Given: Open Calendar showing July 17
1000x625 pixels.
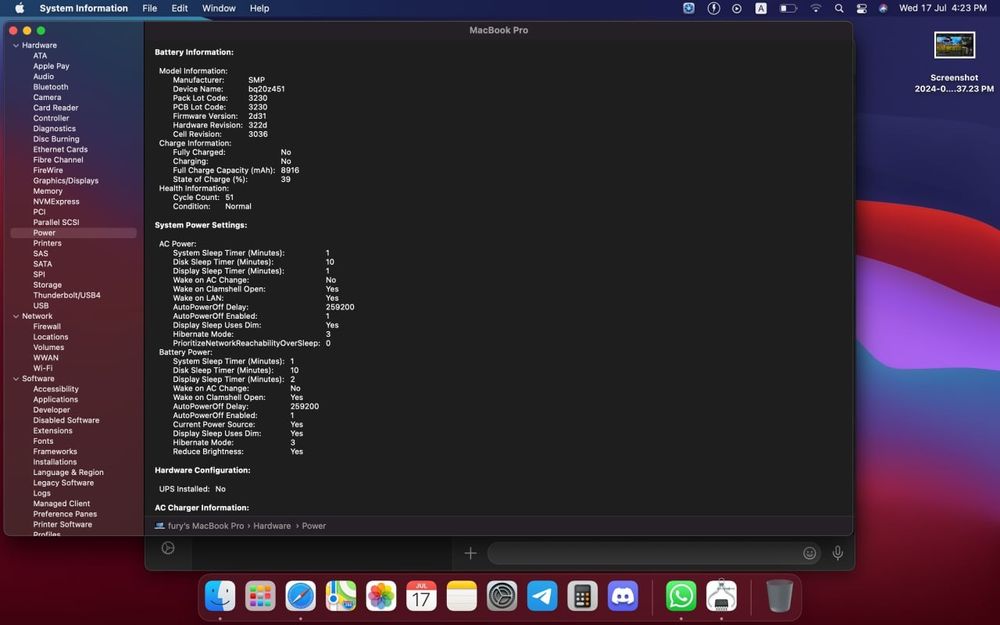Looking at the screenshot, I should tap(422, 596).
